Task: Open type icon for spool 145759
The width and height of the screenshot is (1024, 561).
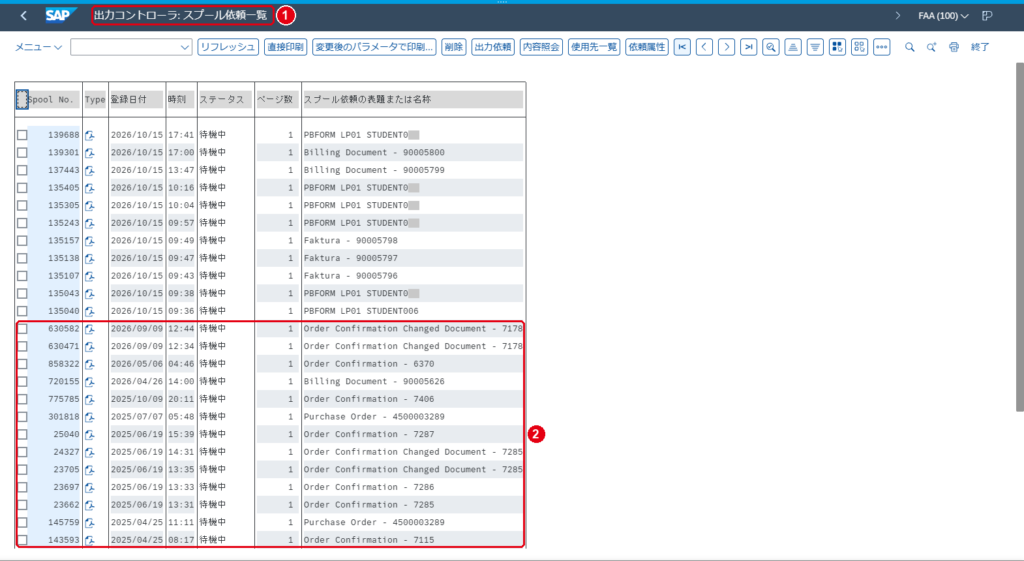Action: (x=89, y=523)
